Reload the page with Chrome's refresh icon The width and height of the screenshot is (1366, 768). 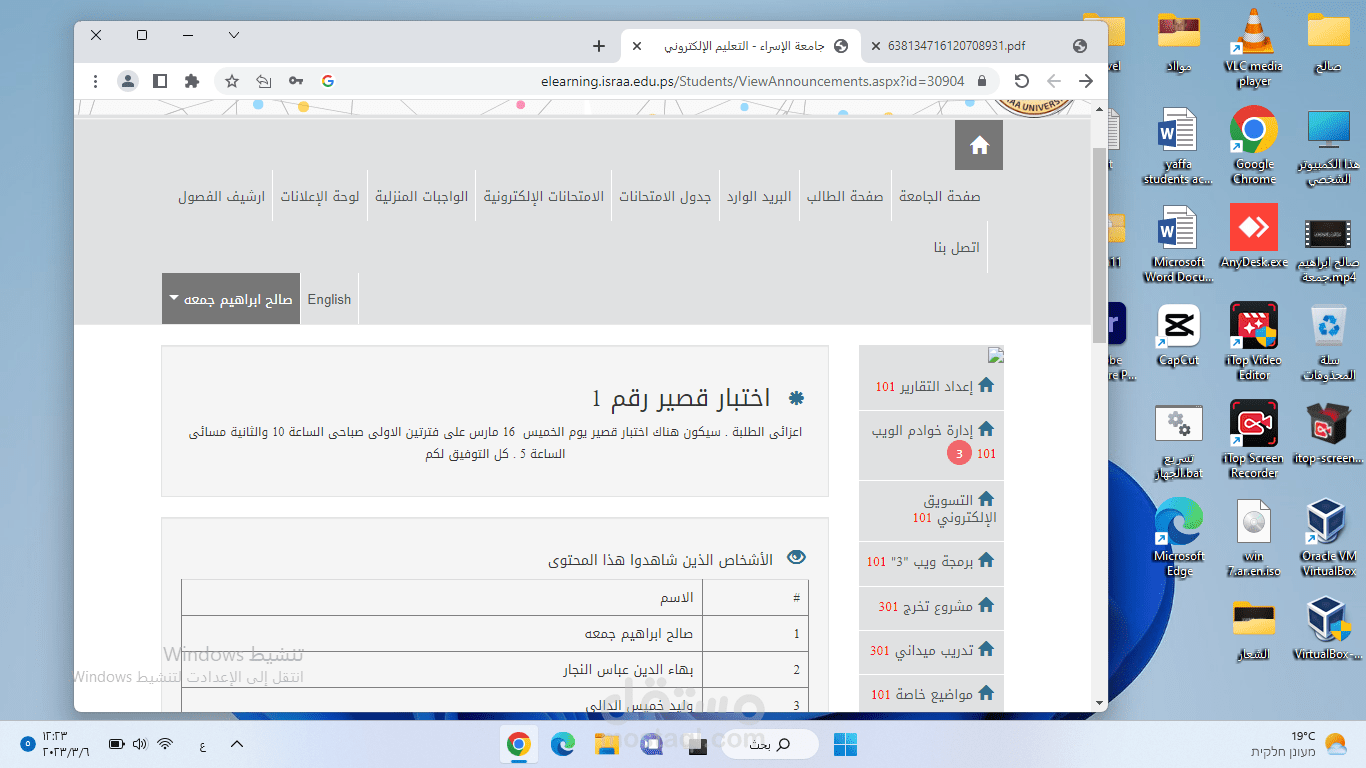point(1021,81)
